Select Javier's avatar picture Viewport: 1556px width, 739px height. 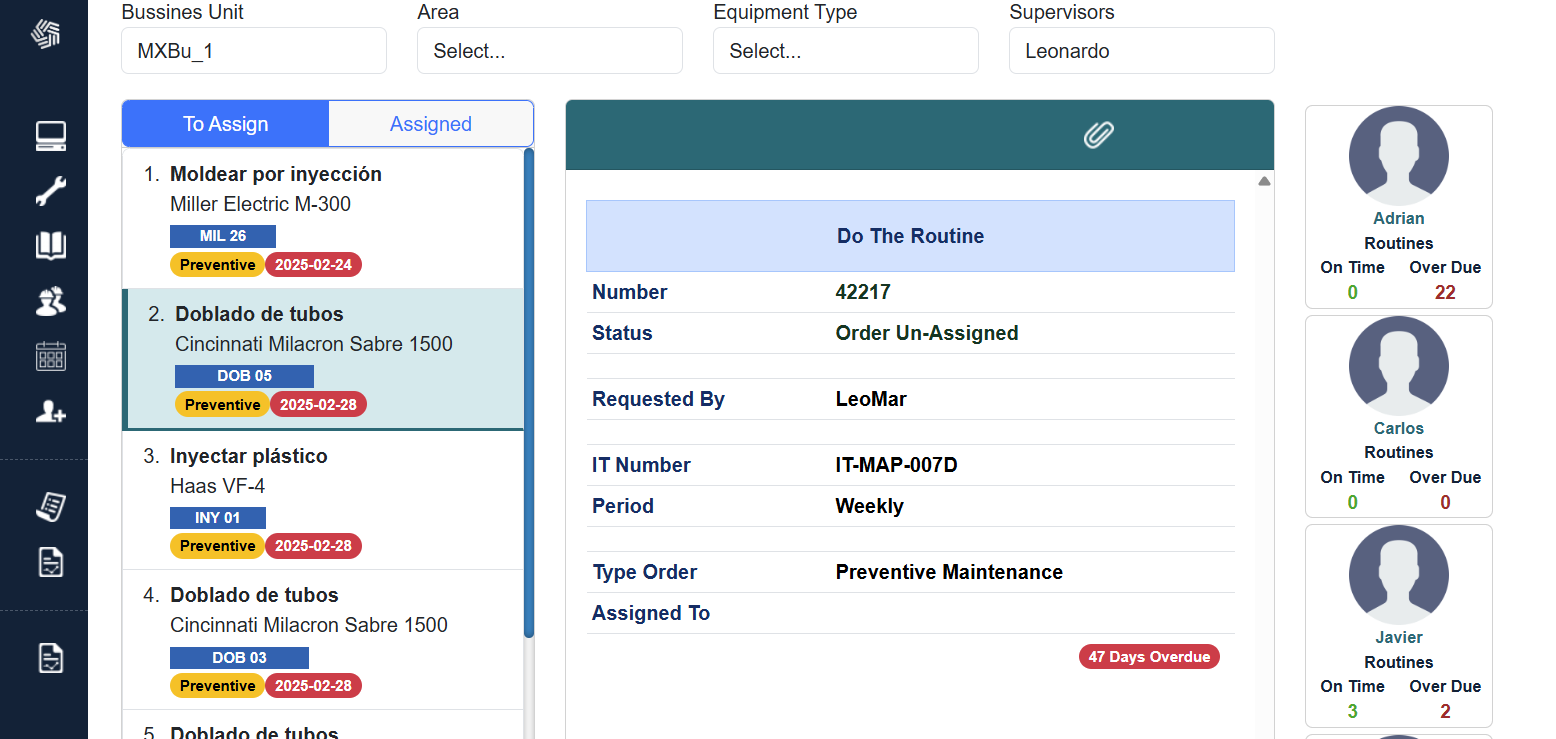1398,575
